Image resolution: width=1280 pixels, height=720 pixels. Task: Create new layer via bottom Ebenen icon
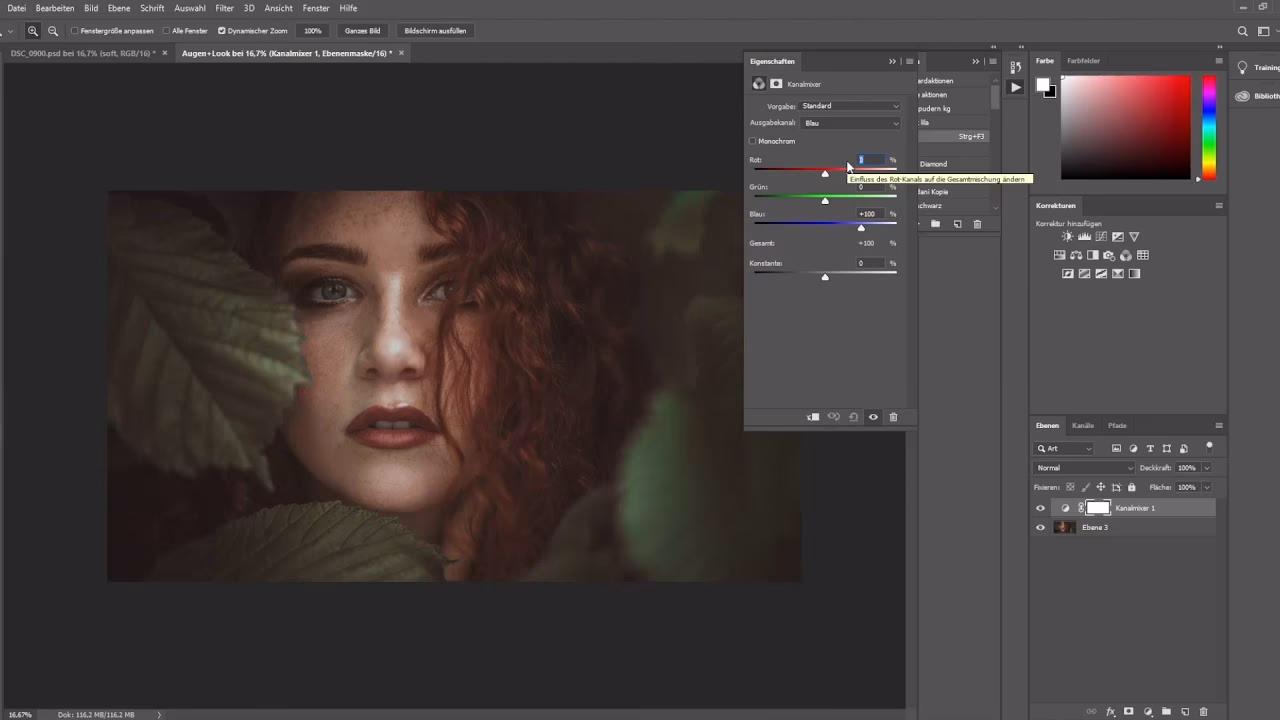(1185, 711)
